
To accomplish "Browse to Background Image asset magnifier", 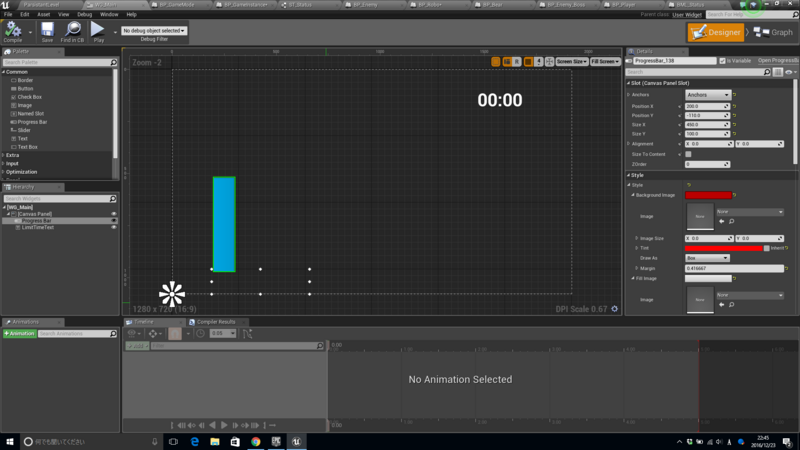I will 732,221.
